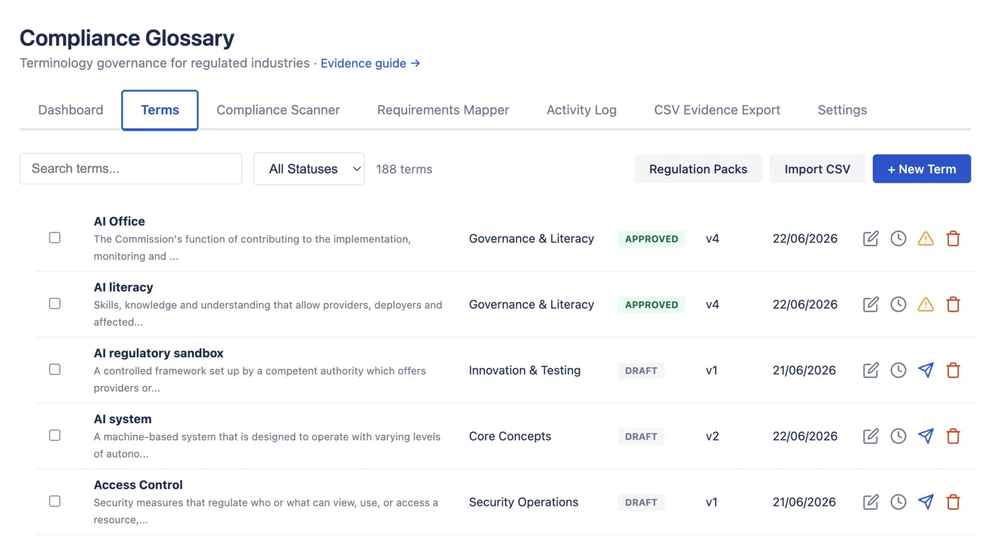The image size is (999, 541).
Task: Submit AI regulatory sandbox for review
Action: [x=926, y=370]
